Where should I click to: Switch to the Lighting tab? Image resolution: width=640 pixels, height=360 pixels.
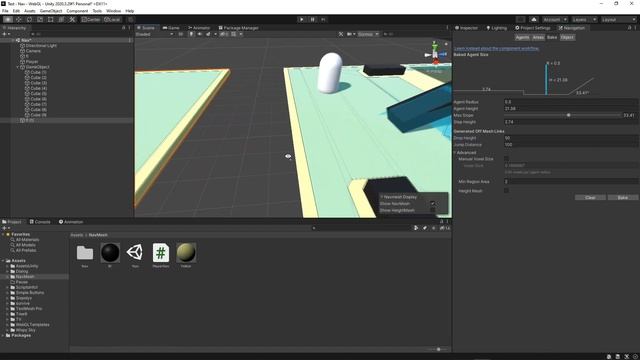tap(497, 28)
